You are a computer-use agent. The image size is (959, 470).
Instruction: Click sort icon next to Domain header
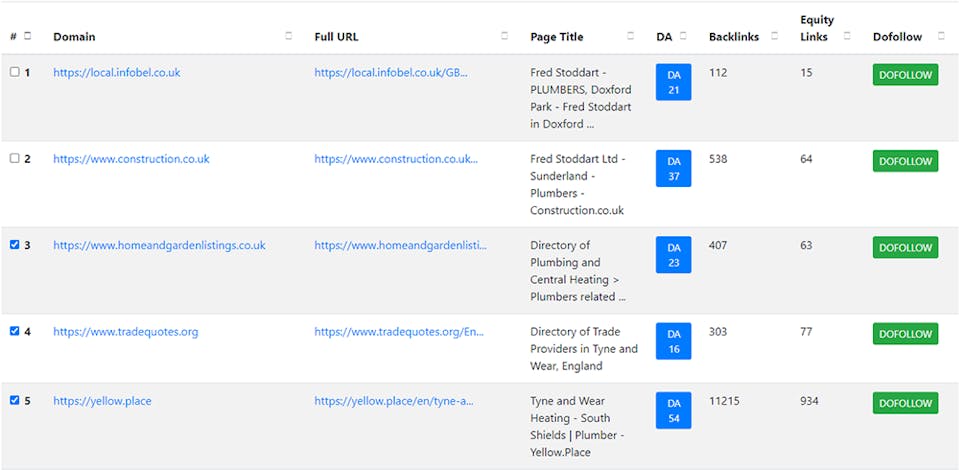pos(289,36)
